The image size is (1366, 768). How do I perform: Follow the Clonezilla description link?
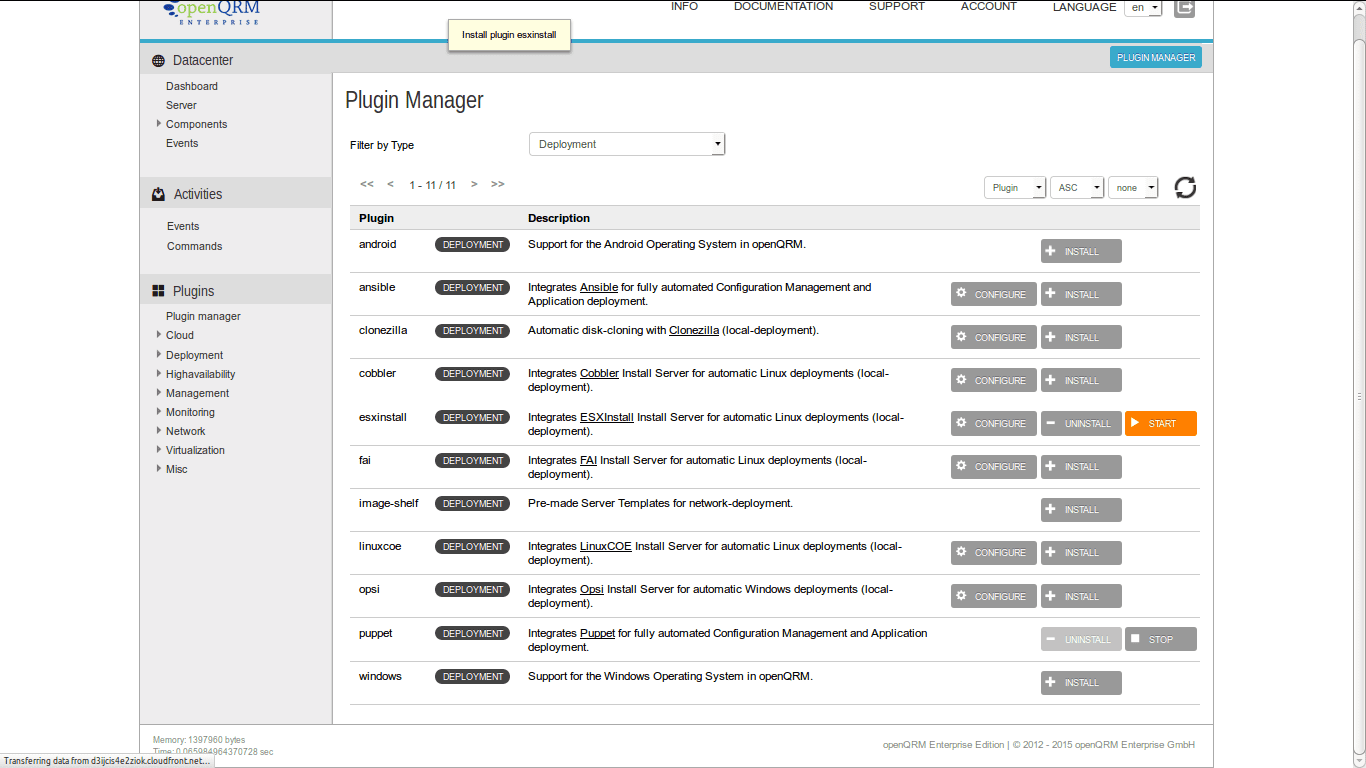pos(694,330)
